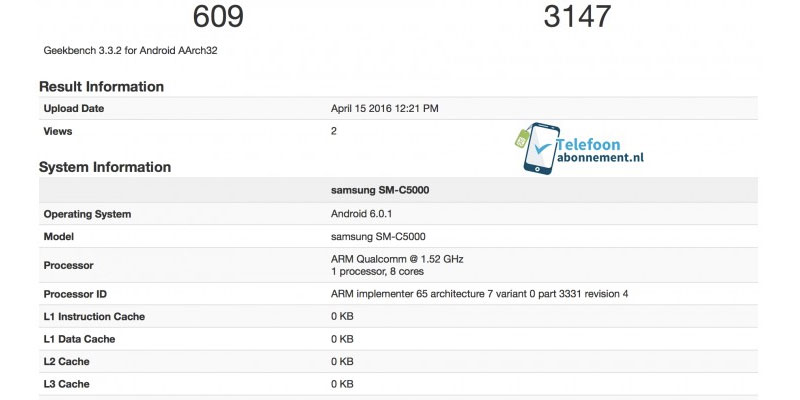Select the 'Android 6.0.1' value

pyautogui.click(x=361, y=214)
